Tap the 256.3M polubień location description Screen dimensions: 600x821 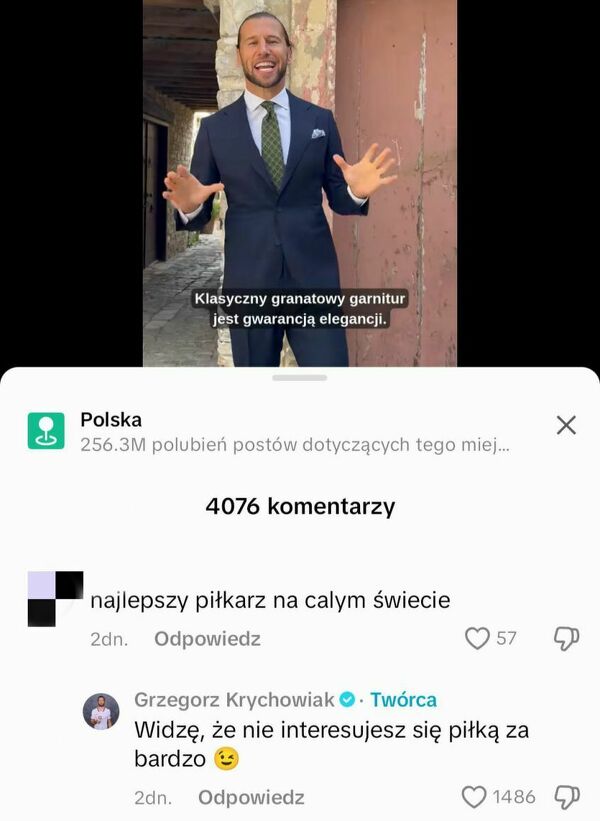click(295, 445)
